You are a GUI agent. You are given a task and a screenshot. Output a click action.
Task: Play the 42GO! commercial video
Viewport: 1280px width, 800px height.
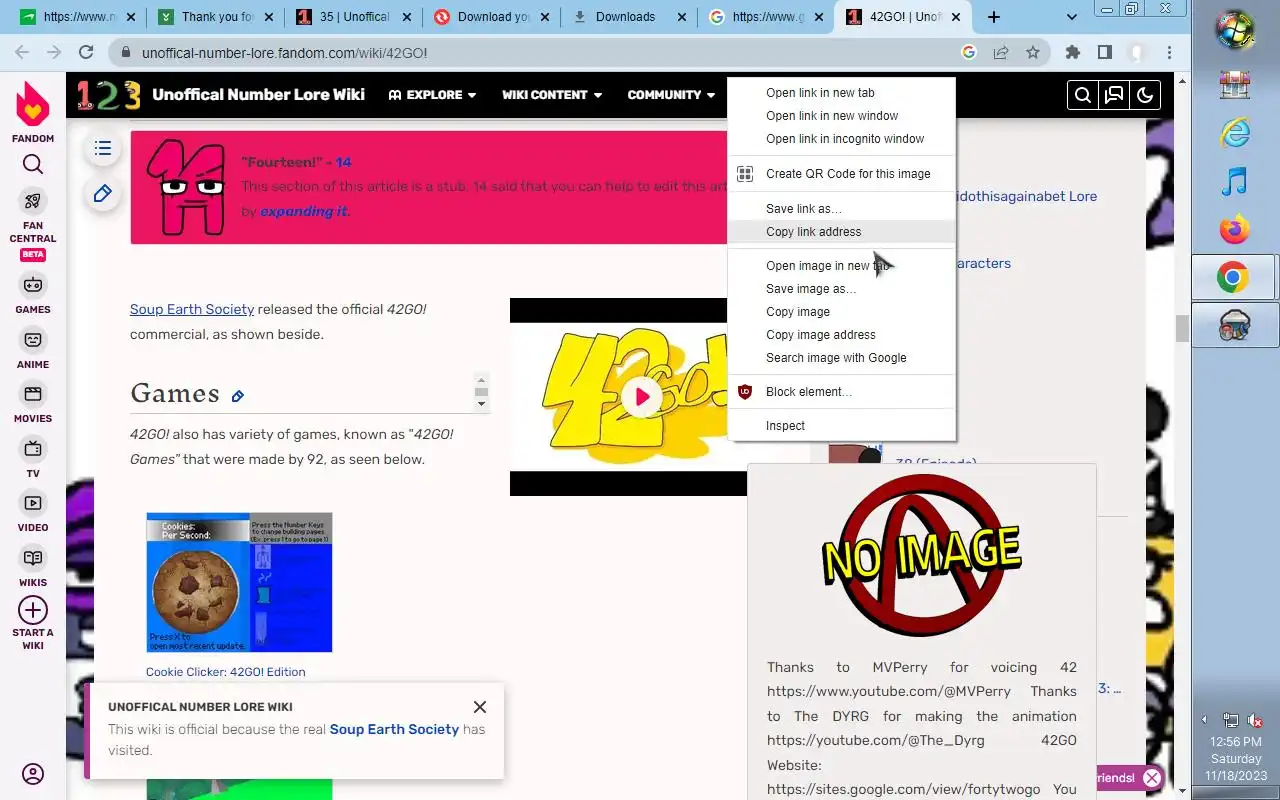point(642,397)
